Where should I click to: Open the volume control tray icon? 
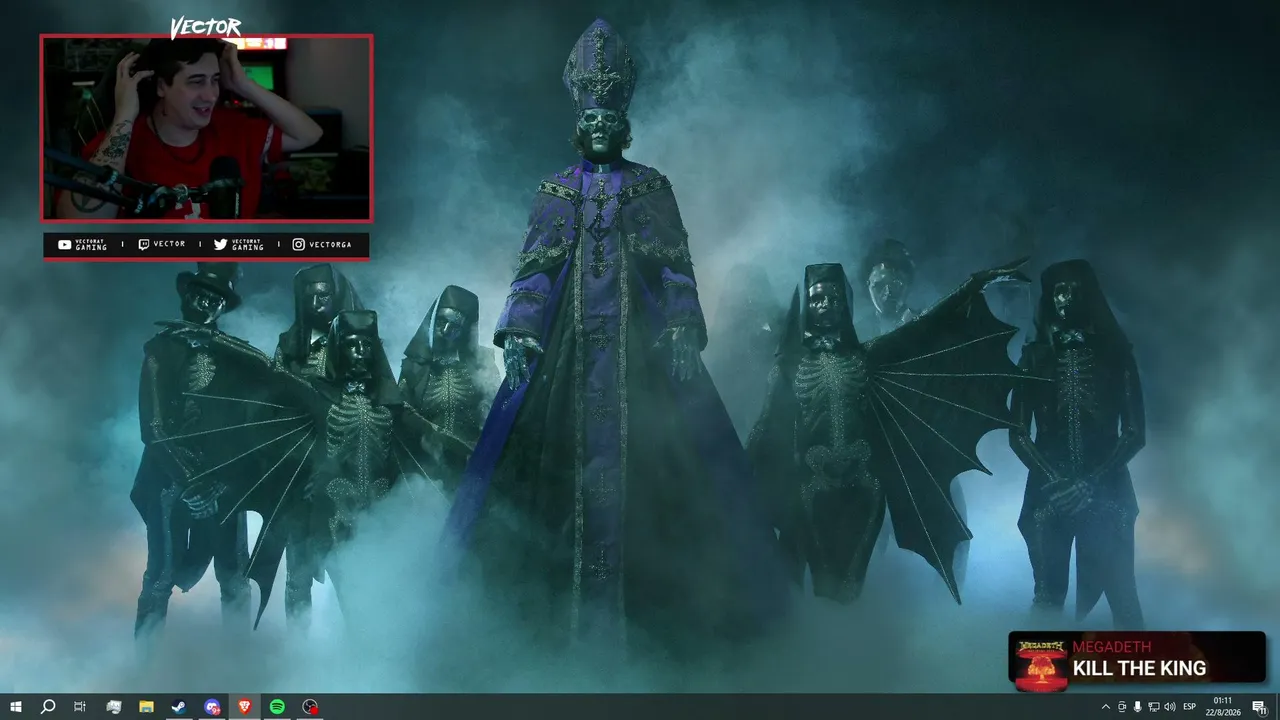click(1169, 707)
